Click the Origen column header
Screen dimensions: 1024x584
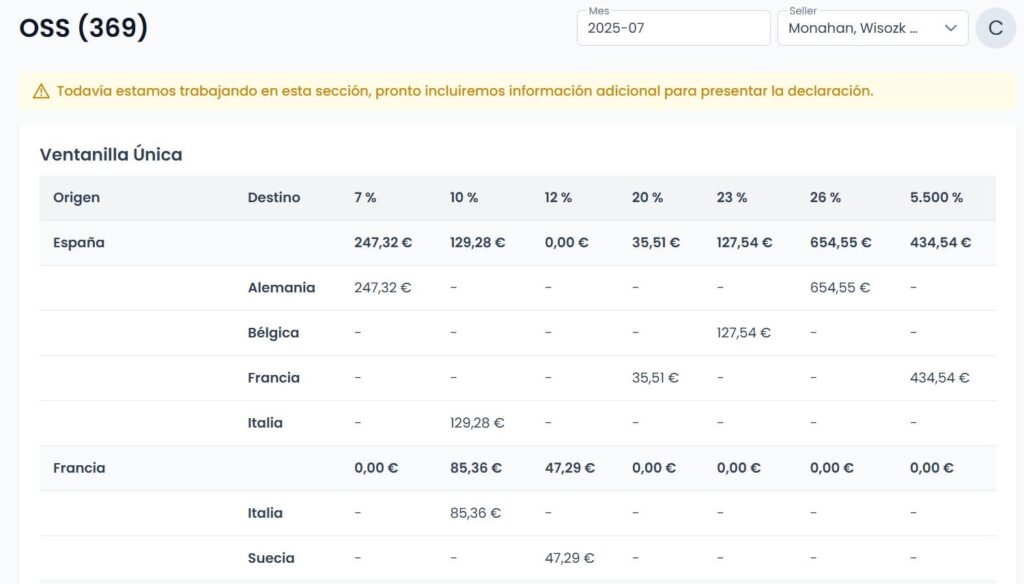pyautogui.click(x=76, y=198)
